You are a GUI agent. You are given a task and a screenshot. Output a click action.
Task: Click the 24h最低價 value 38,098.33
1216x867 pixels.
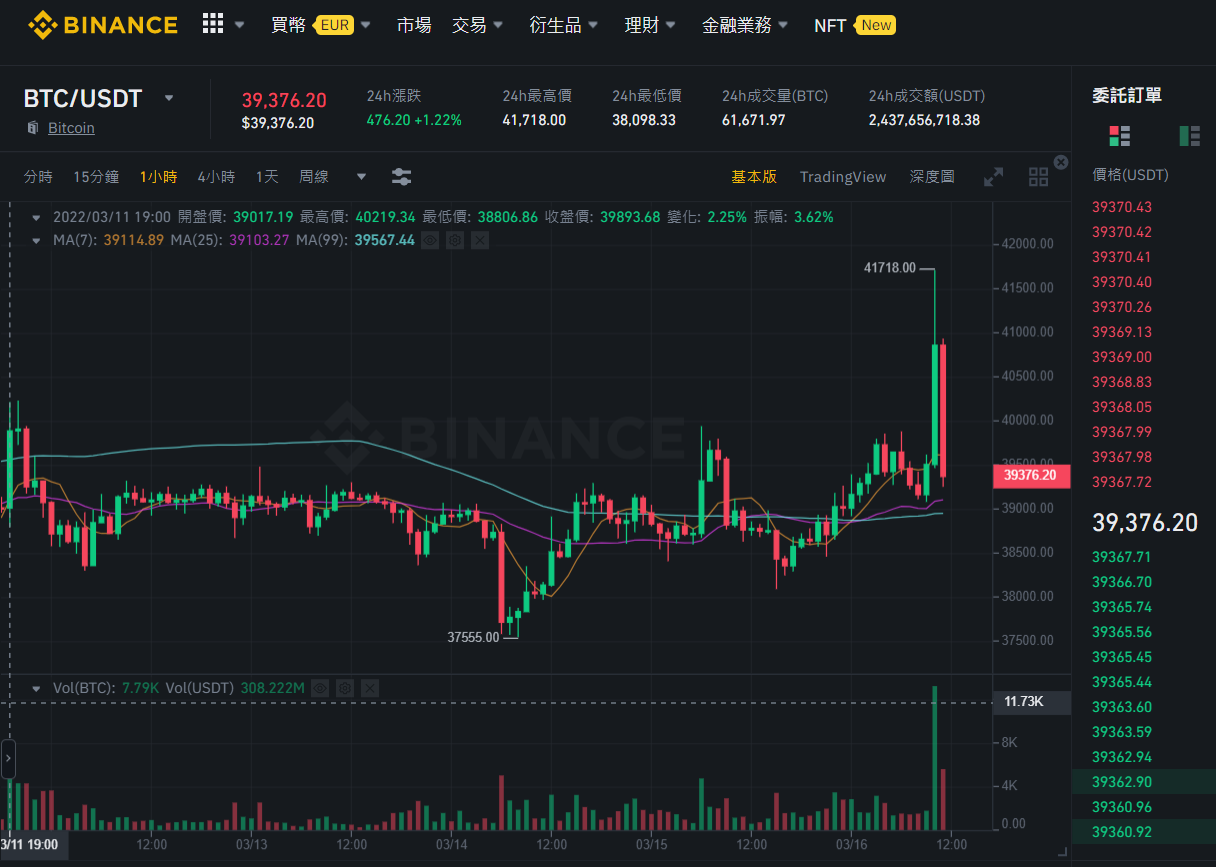[x=644, y=120]
